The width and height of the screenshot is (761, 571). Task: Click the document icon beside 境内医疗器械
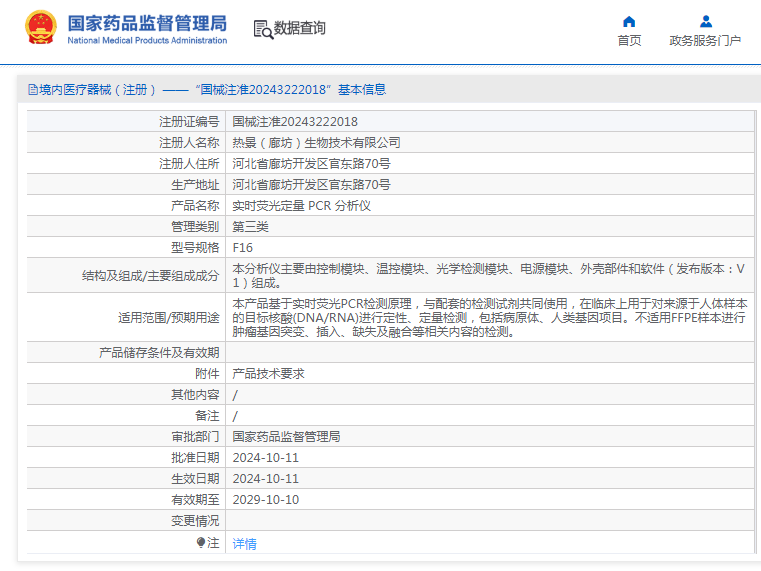(33, 90)
